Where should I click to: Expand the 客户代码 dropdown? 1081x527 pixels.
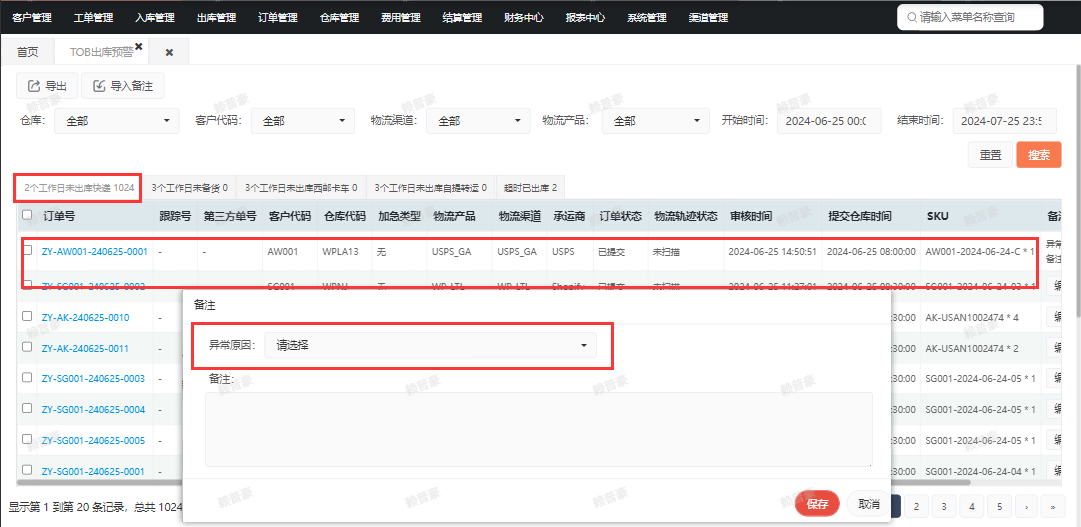tap(303, 121)
